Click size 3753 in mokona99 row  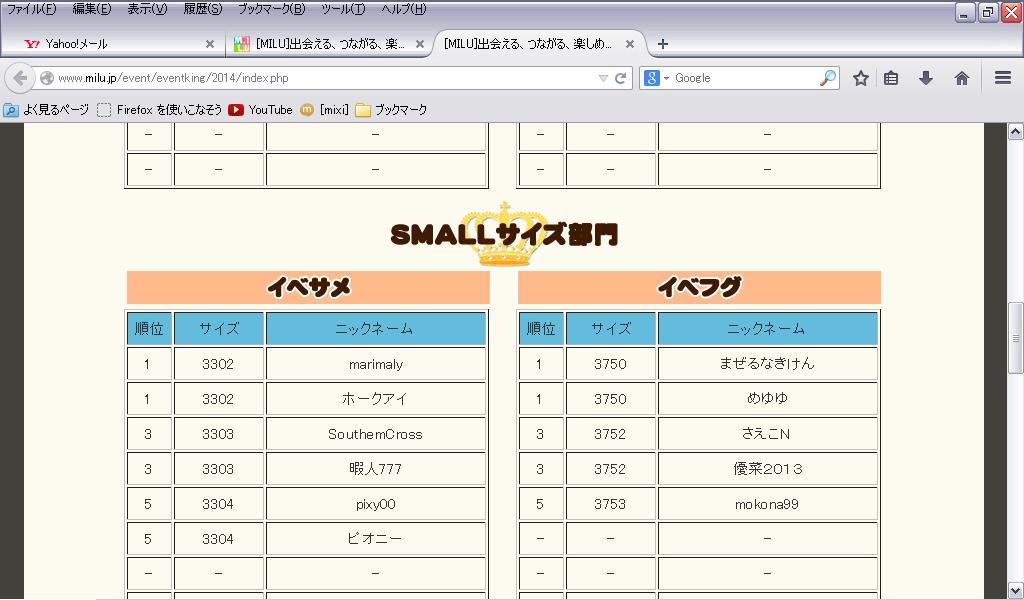(x=610, y=504)
